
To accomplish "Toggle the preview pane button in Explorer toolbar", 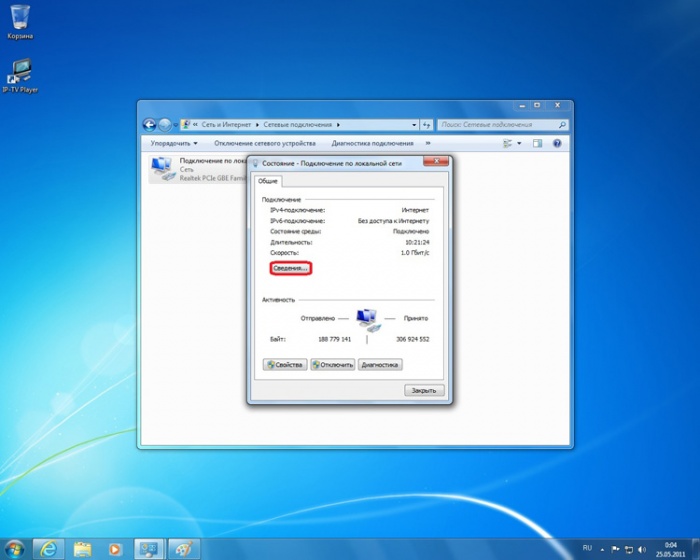I will 537,143.
